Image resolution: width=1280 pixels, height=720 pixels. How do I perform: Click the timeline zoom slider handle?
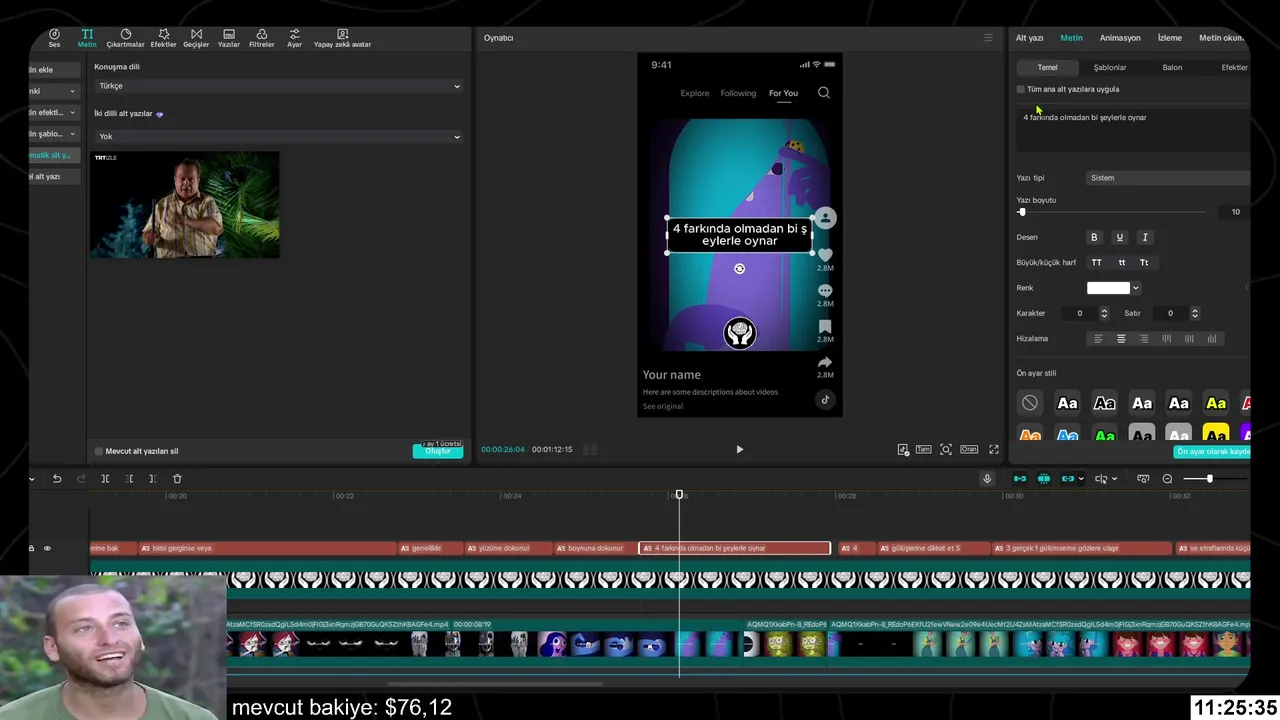[x=1209, y=479]
